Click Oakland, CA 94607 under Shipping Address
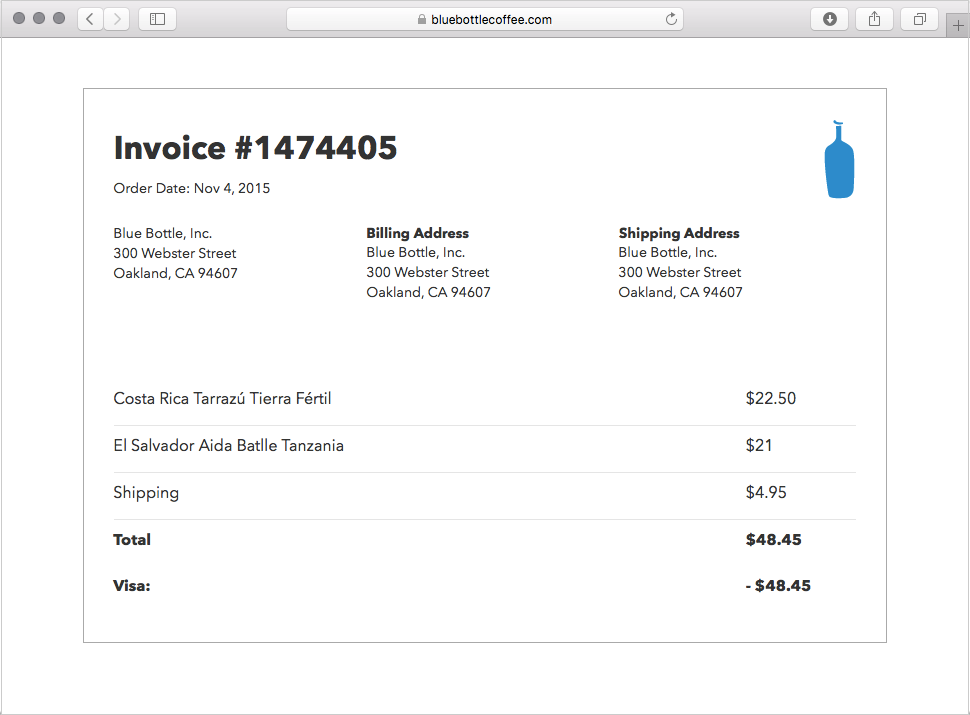The height and width of the screenshot is (715, 970). click(680, 292)
